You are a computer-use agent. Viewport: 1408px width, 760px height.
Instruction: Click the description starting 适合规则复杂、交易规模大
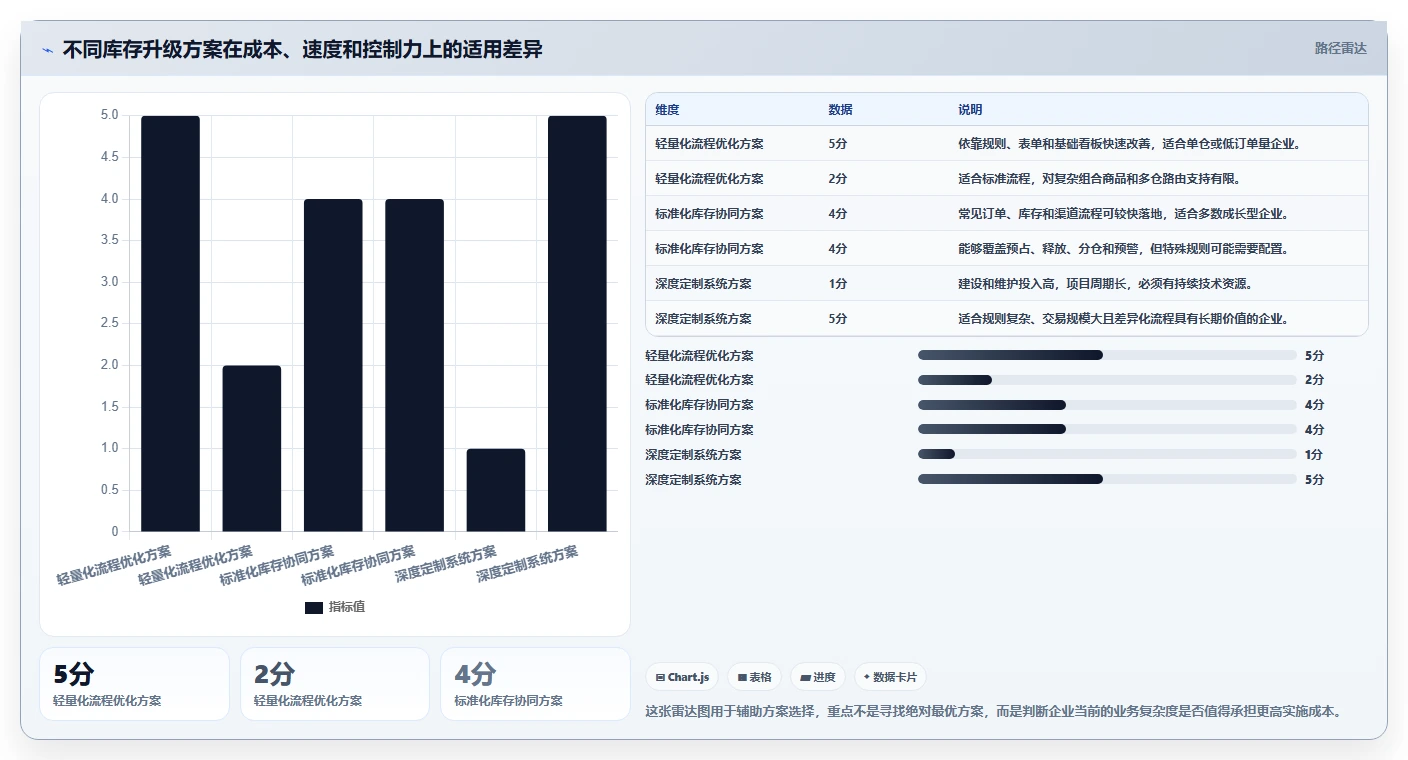[x=1124, y=319]
